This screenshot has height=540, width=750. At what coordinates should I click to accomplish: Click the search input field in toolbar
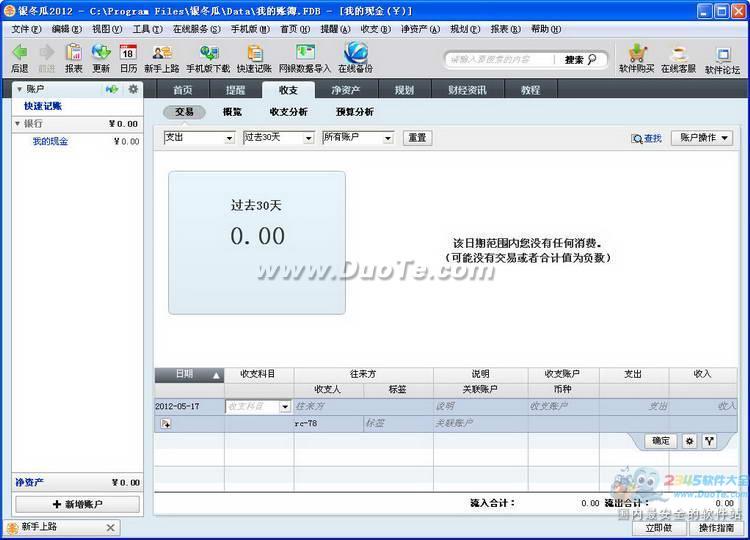click(500, 60)
